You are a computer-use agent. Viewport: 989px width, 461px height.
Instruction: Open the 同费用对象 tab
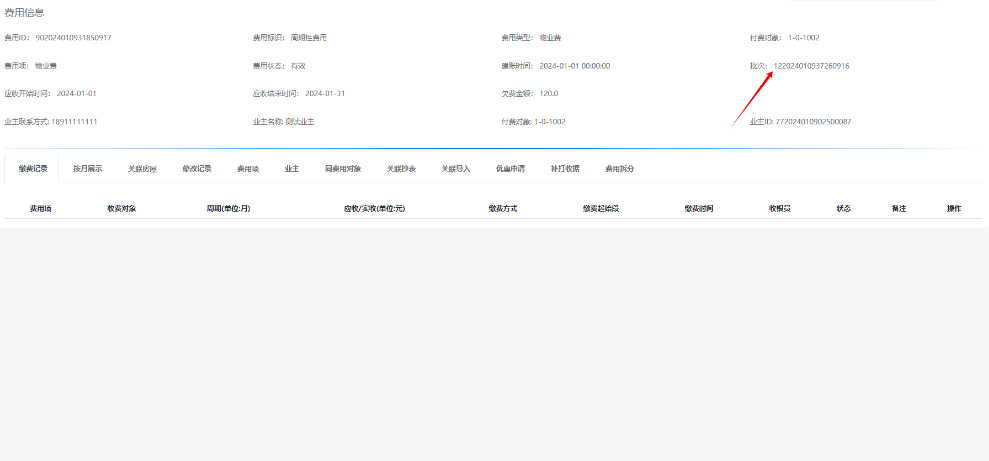point(343,169)
